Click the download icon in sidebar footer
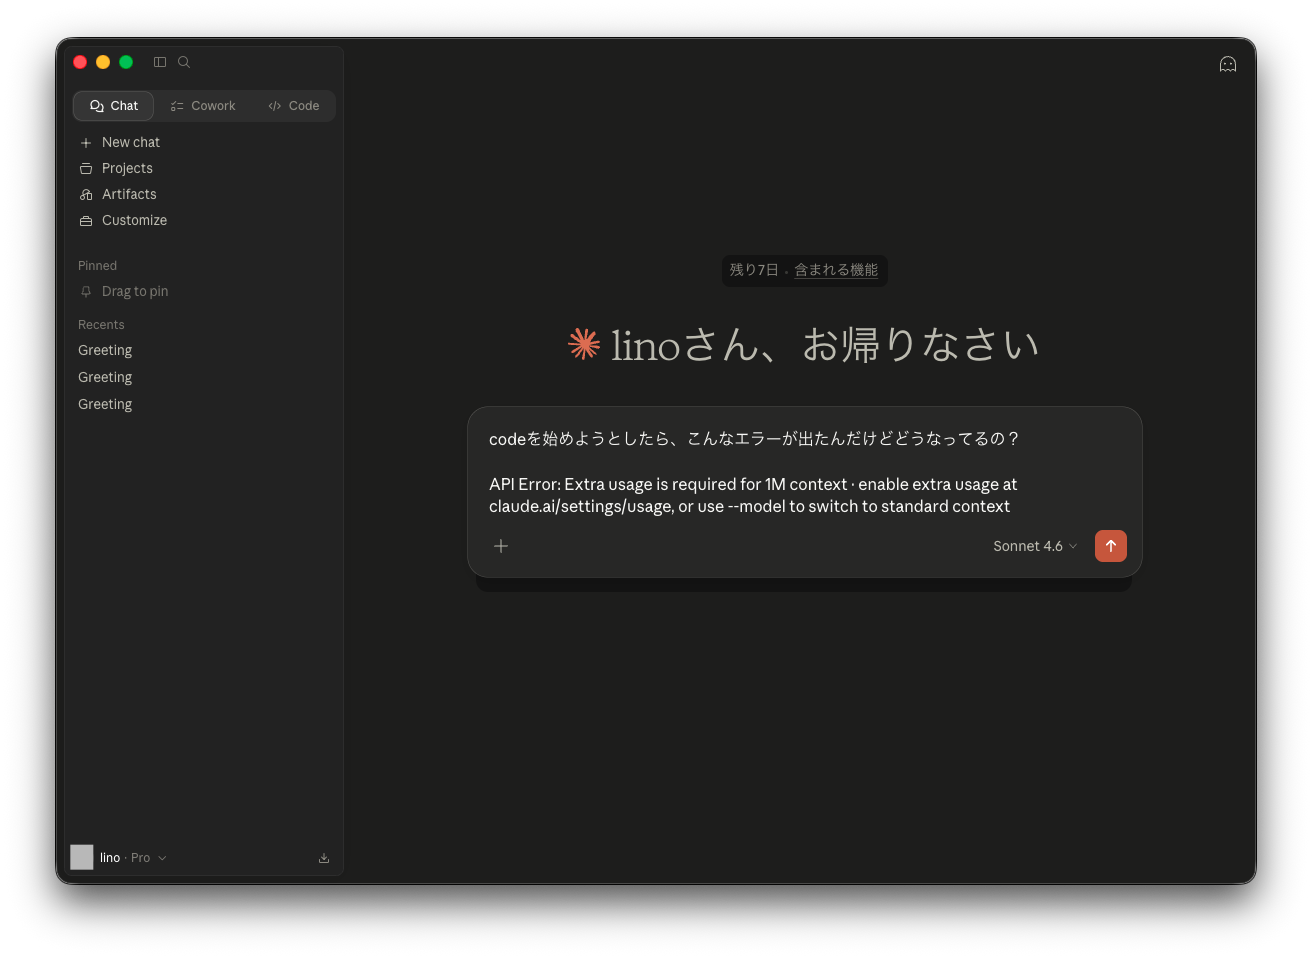The height and width of the screenshot is (958, 1312). [x=324, y=858]
